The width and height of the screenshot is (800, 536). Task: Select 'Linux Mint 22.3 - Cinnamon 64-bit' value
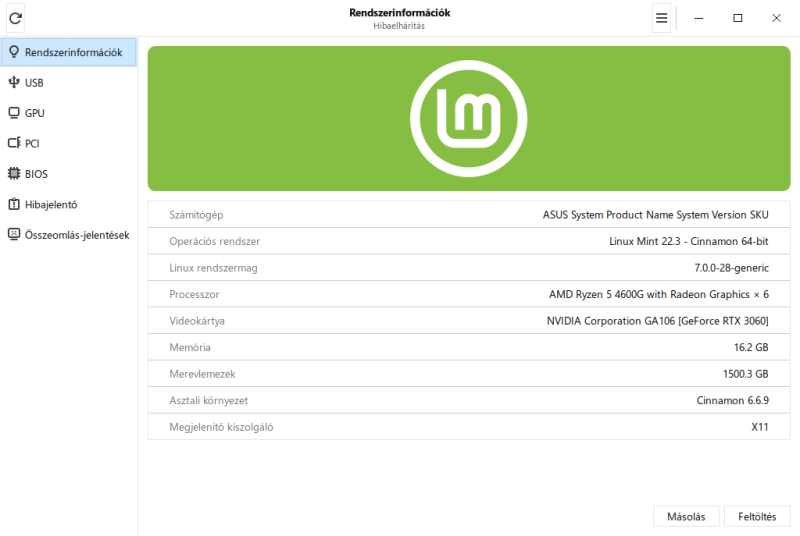pyautogui.click(x=688, y=241)
